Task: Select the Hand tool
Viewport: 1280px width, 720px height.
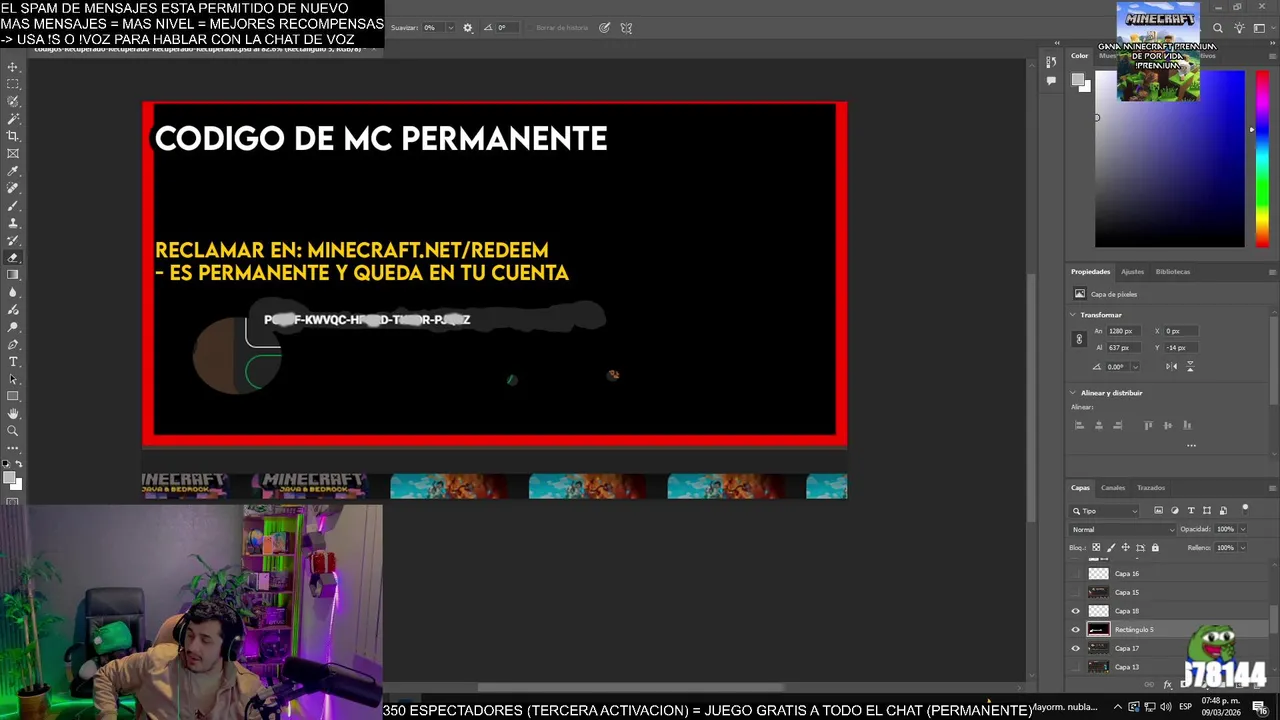Action: [13, 414]
